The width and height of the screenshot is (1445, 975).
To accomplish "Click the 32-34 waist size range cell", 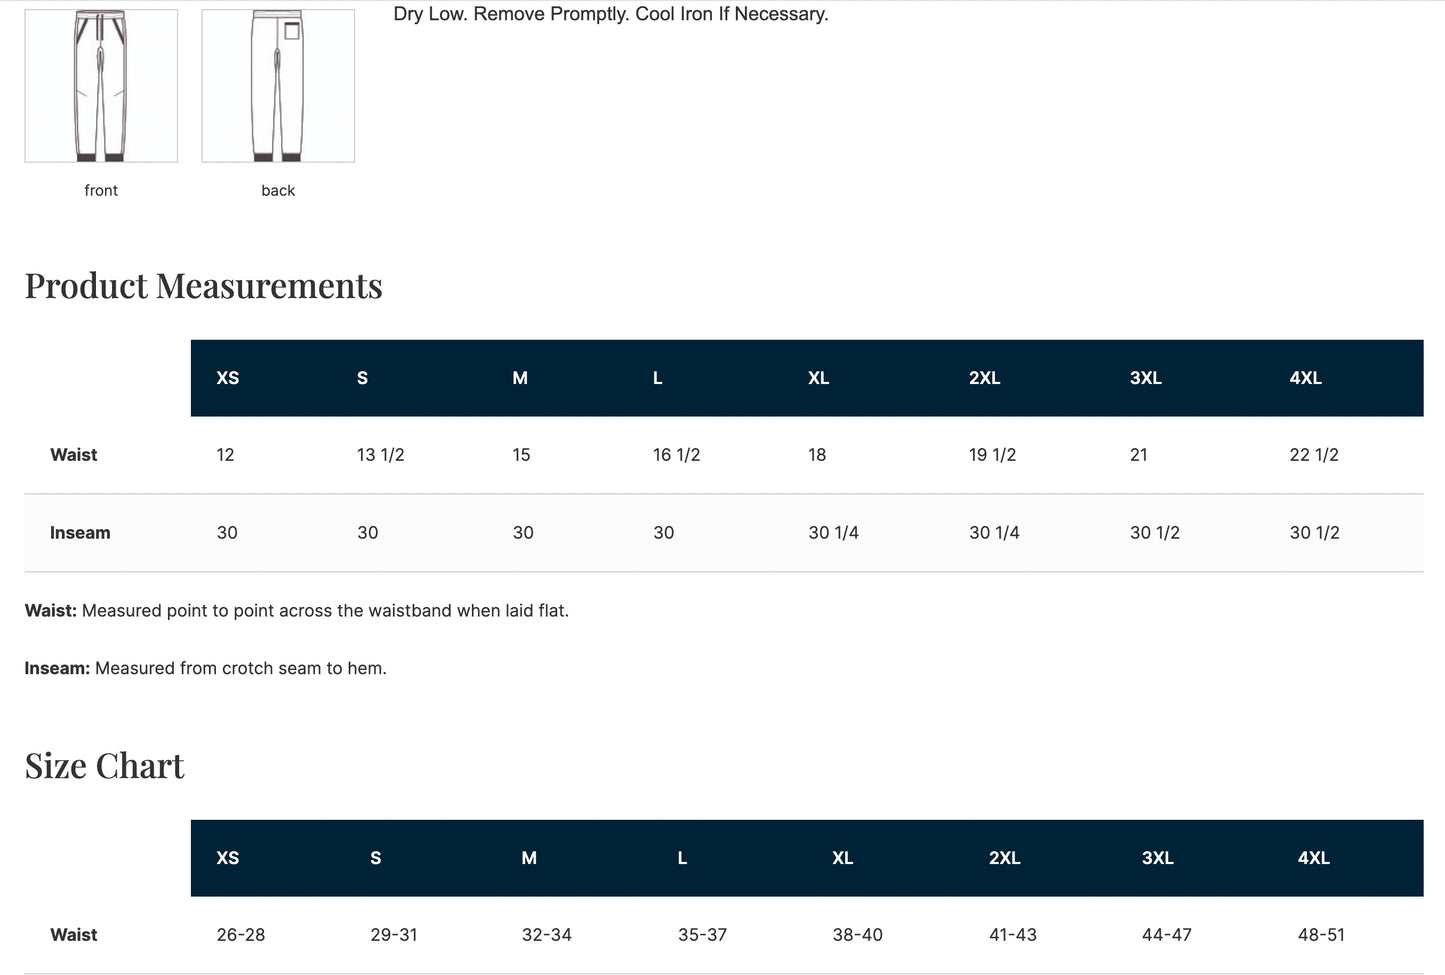I will click(546, 935).
